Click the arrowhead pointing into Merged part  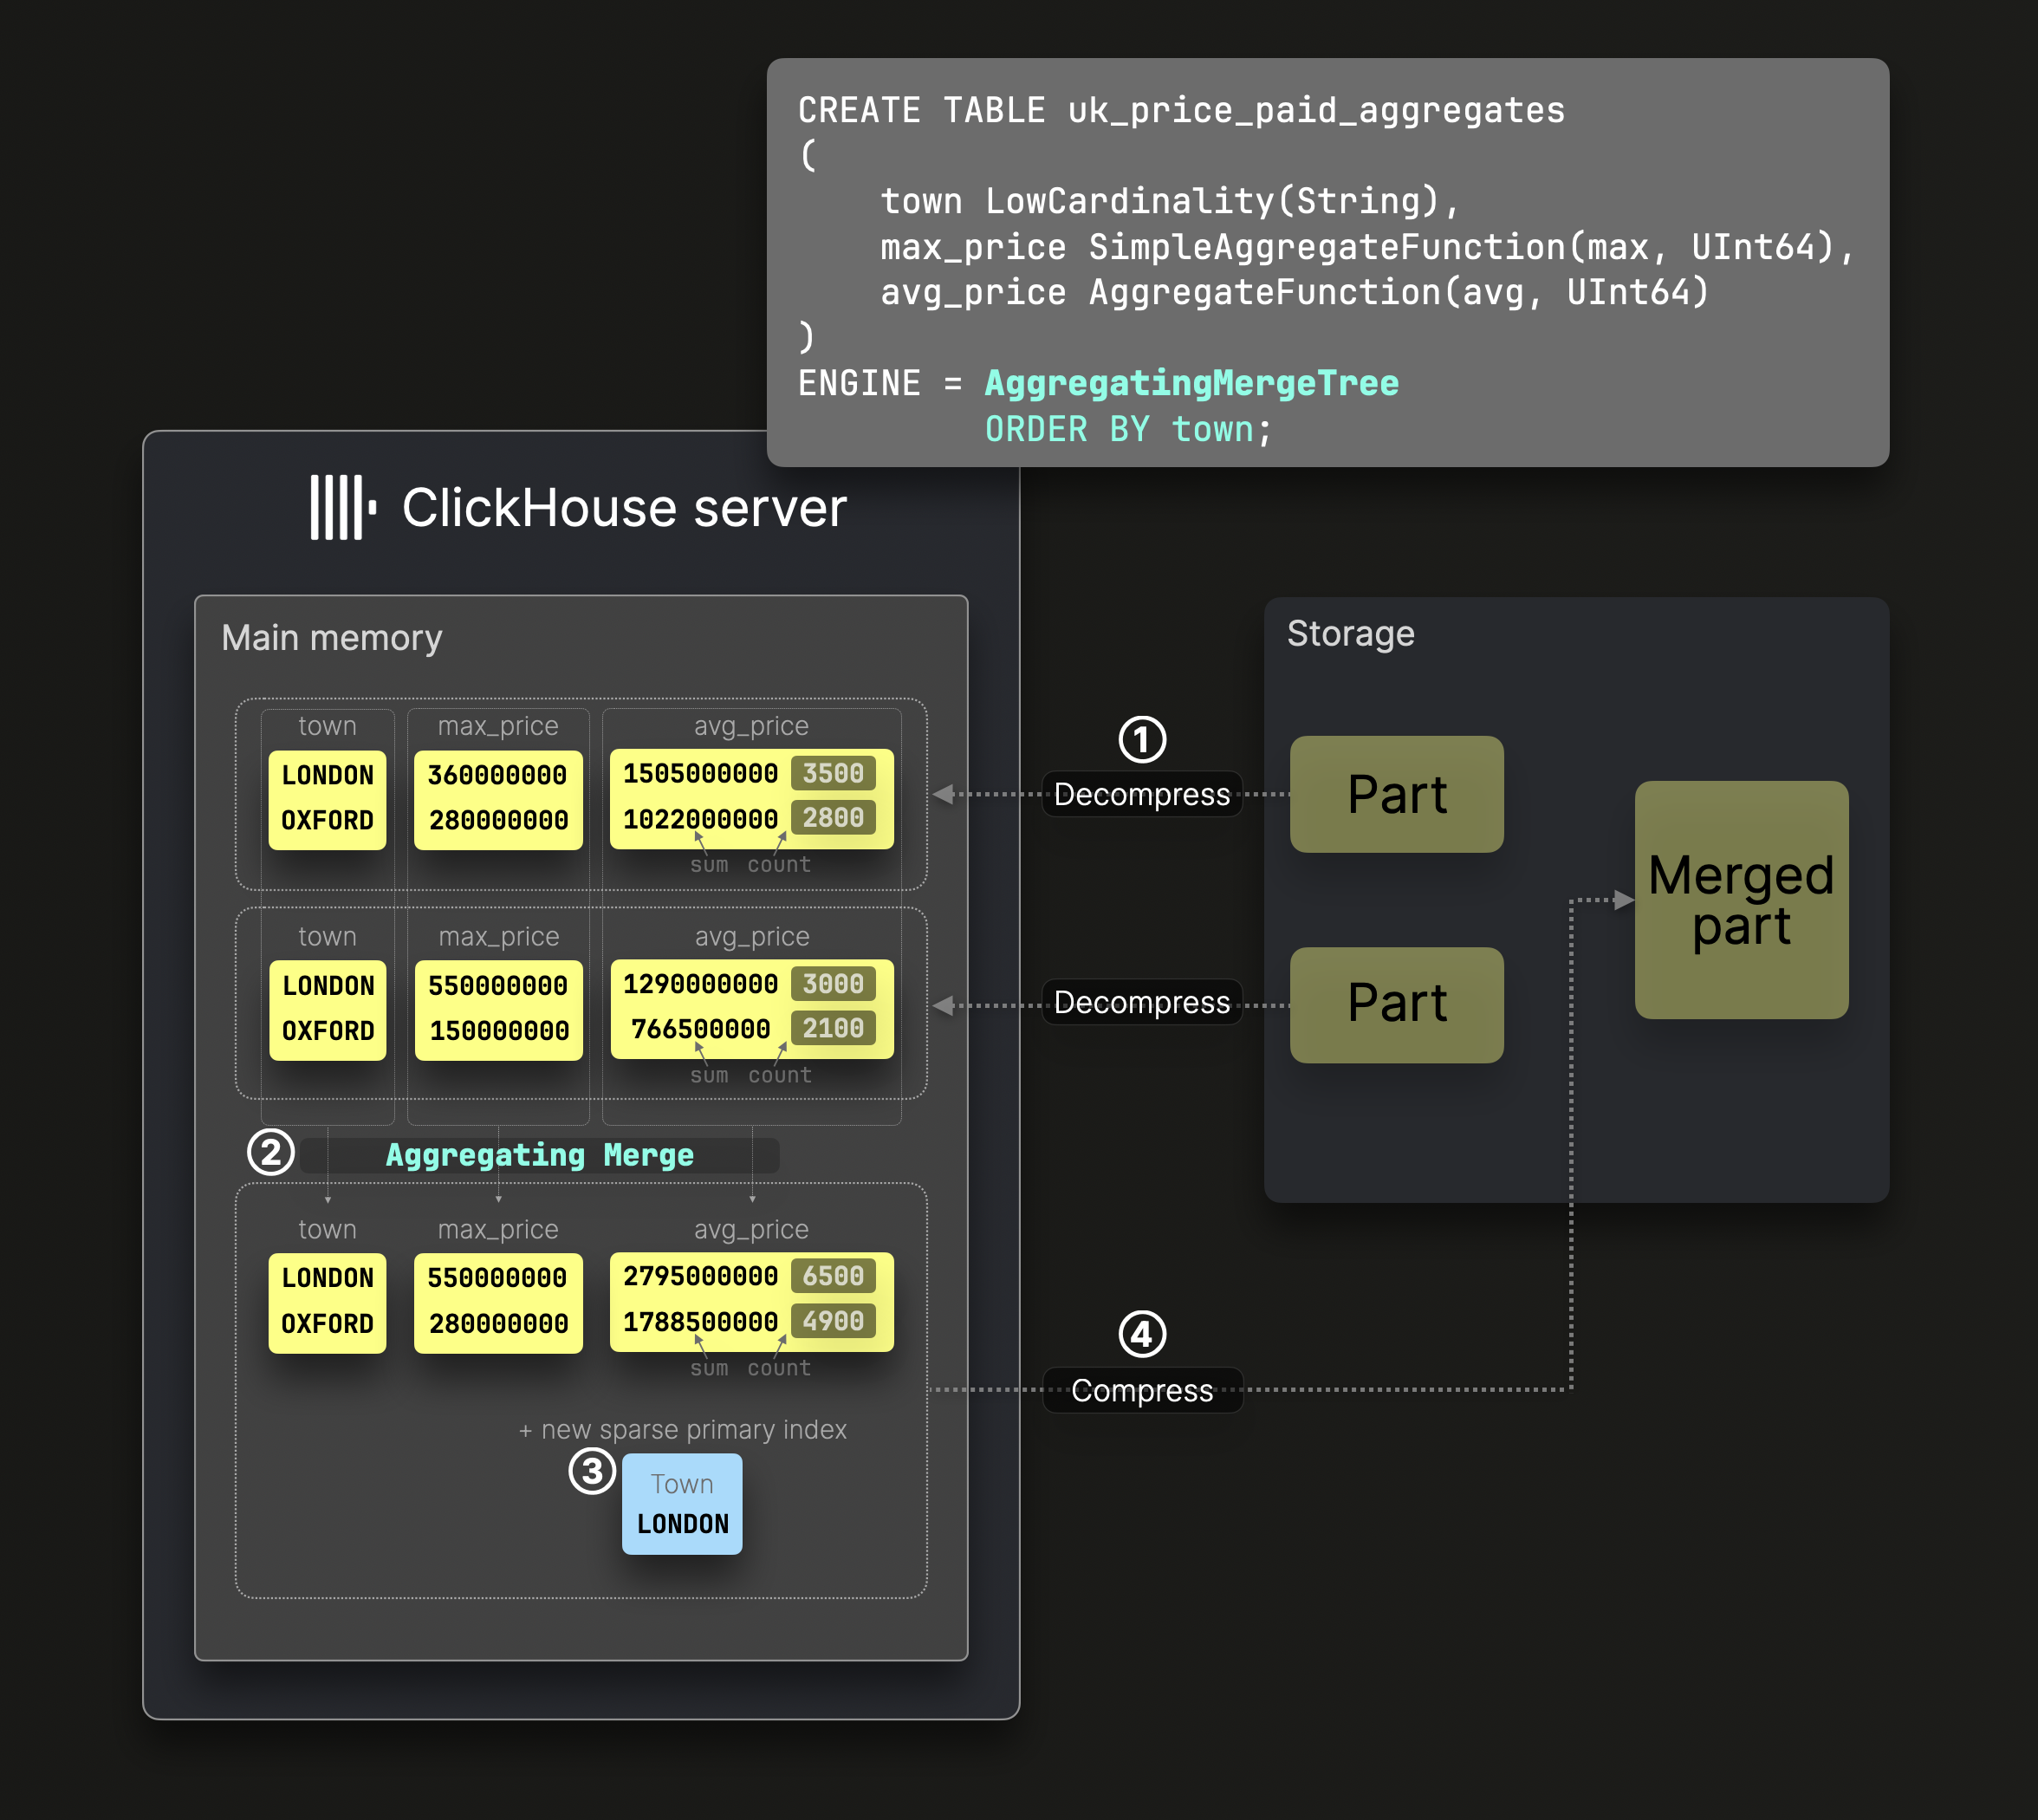tap(1624, 900)
